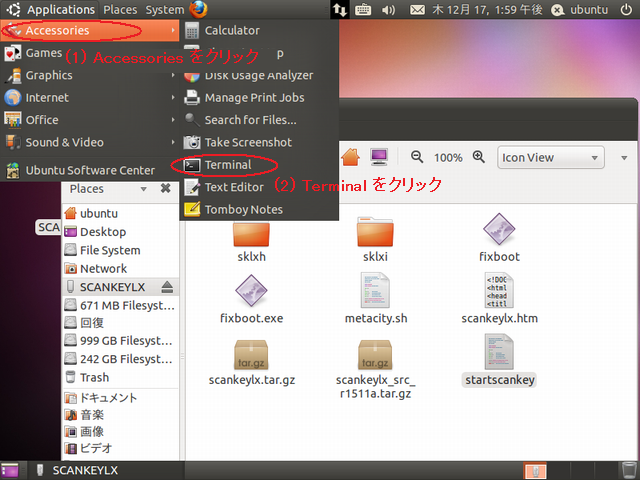Open File System in sidebar

click(x=120, y=250)
